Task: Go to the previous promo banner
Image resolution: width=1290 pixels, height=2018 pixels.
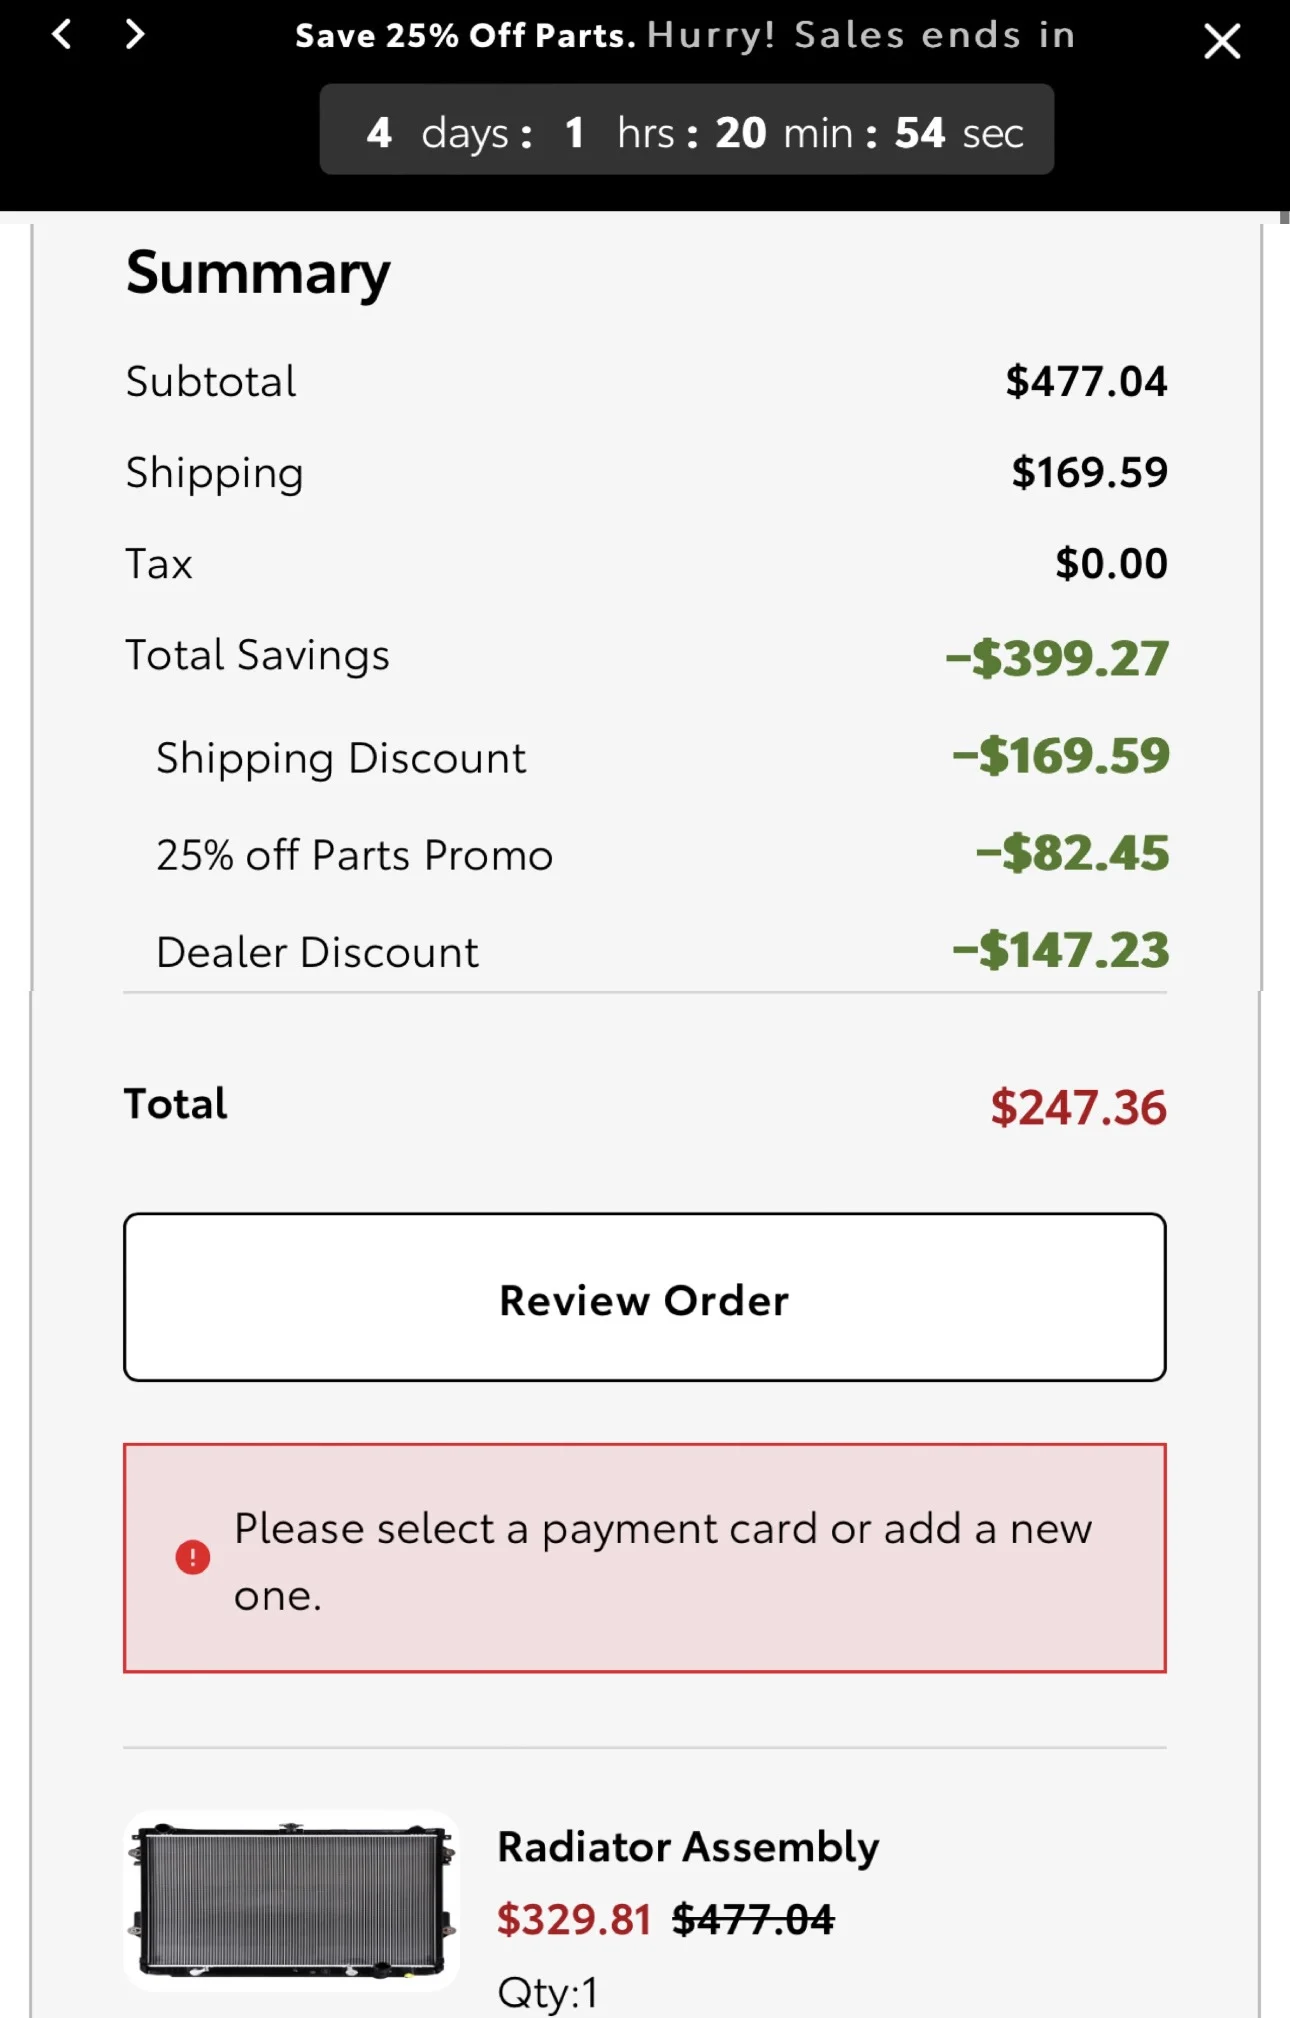Action: tap(62, 35)
